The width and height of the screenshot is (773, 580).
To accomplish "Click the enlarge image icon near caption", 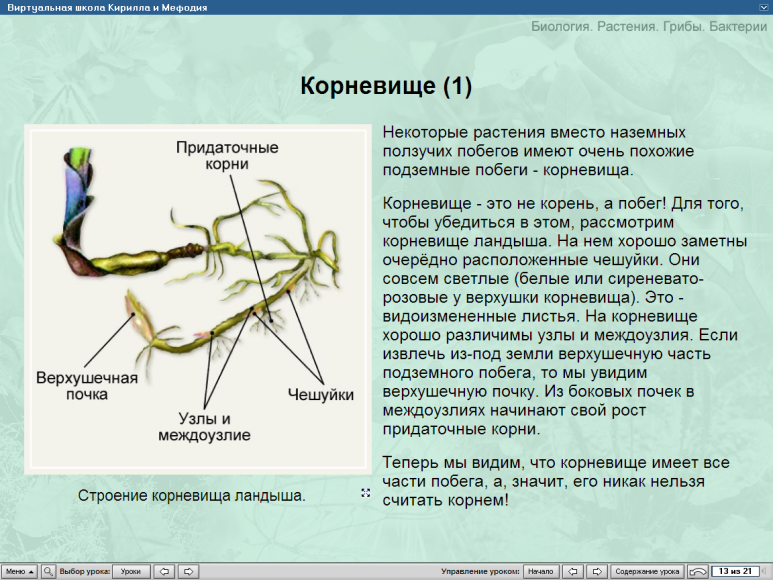I will click(365, 492).
